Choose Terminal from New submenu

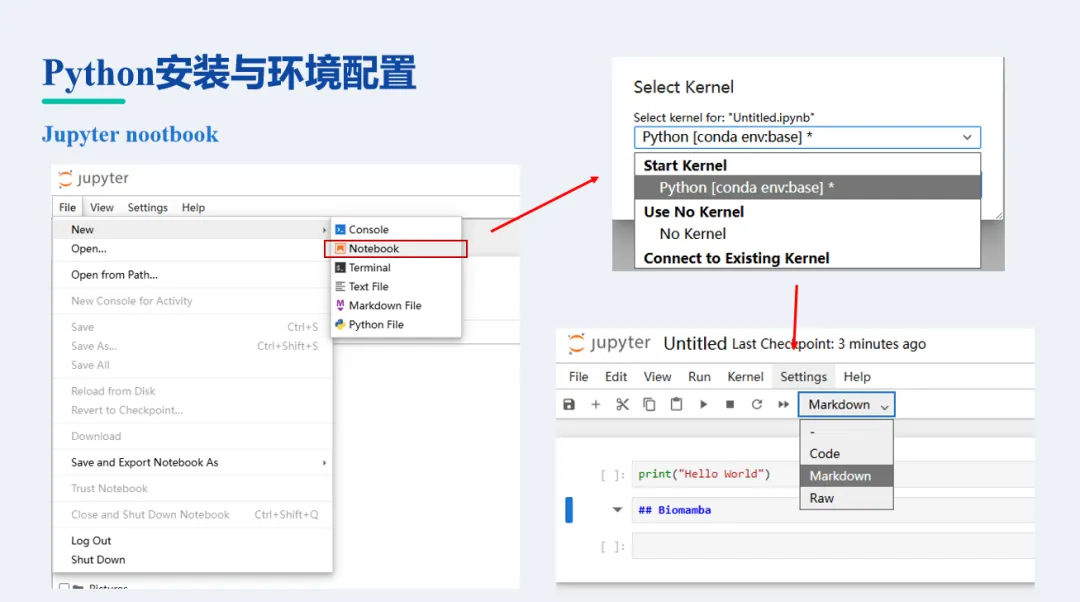pos(396,267)
